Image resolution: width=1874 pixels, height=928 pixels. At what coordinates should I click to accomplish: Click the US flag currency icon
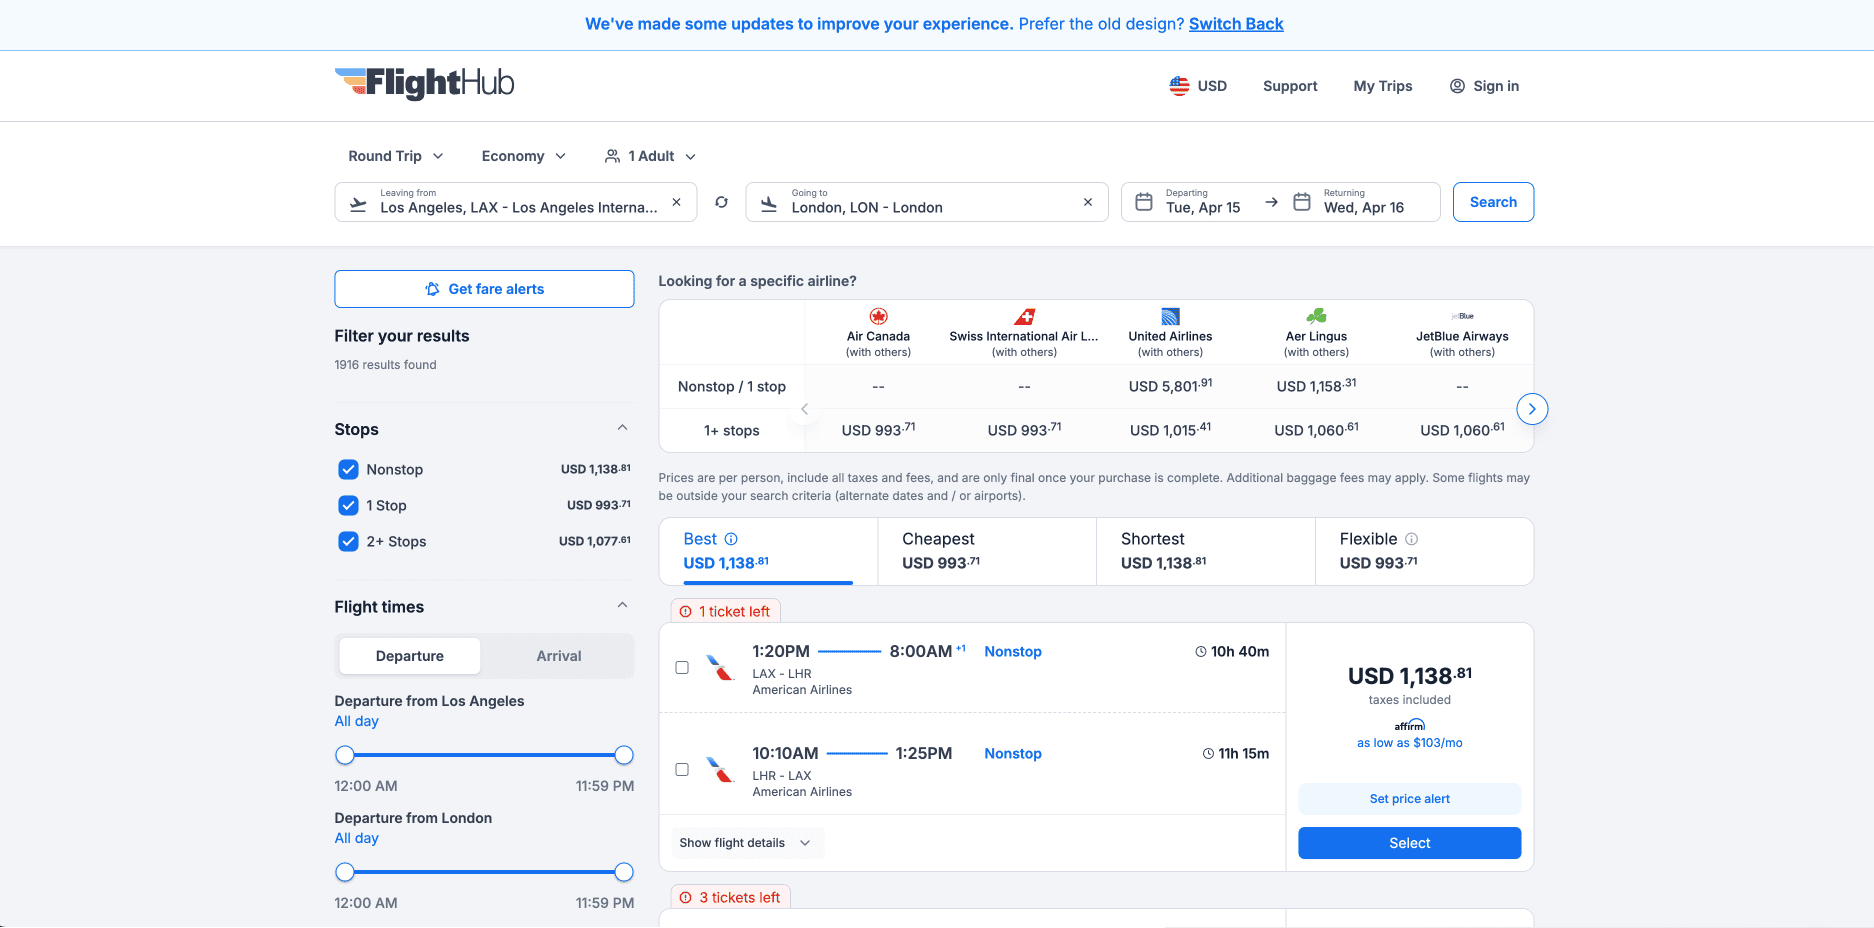(x=1180, y=86)
